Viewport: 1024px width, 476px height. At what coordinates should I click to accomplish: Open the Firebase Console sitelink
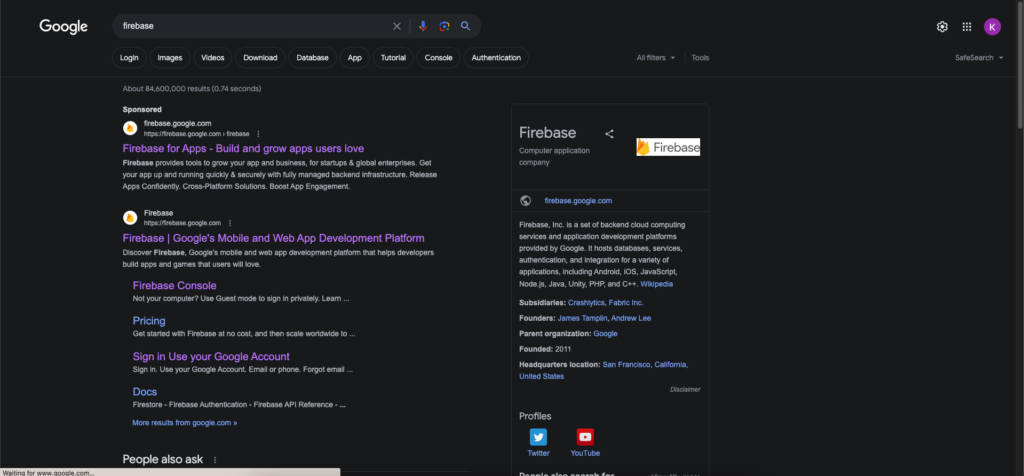coord(174,285)
